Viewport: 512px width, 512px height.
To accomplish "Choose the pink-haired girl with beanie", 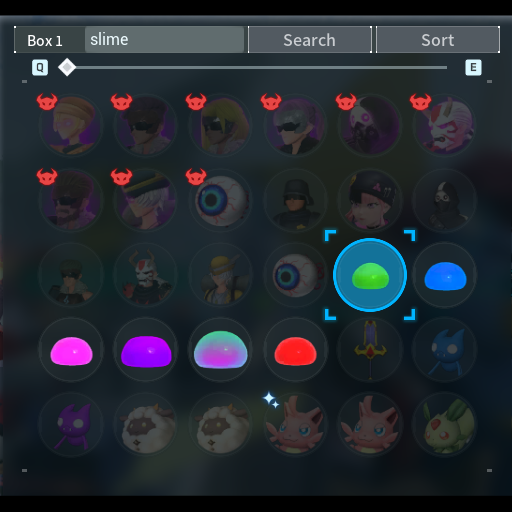I will pos(370,200).
